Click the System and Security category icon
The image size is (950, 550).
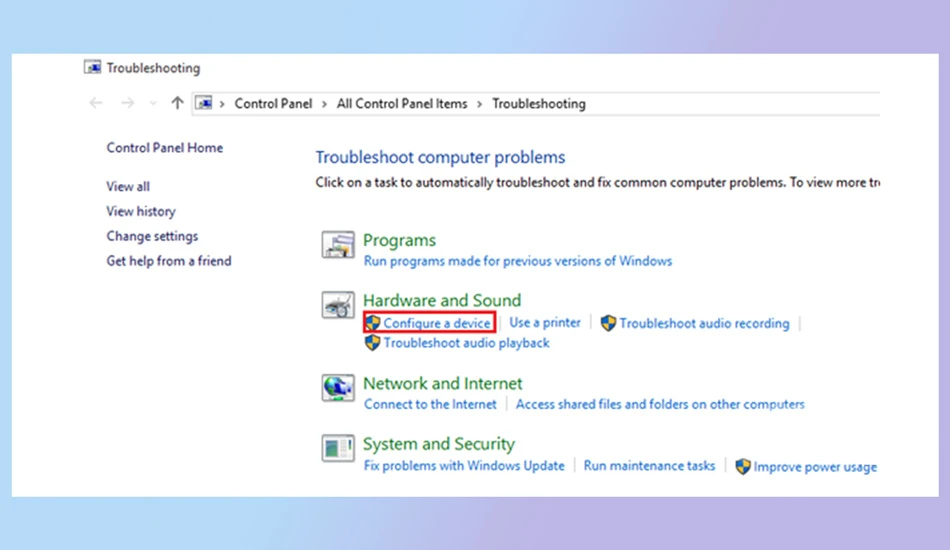pos(337,448)
